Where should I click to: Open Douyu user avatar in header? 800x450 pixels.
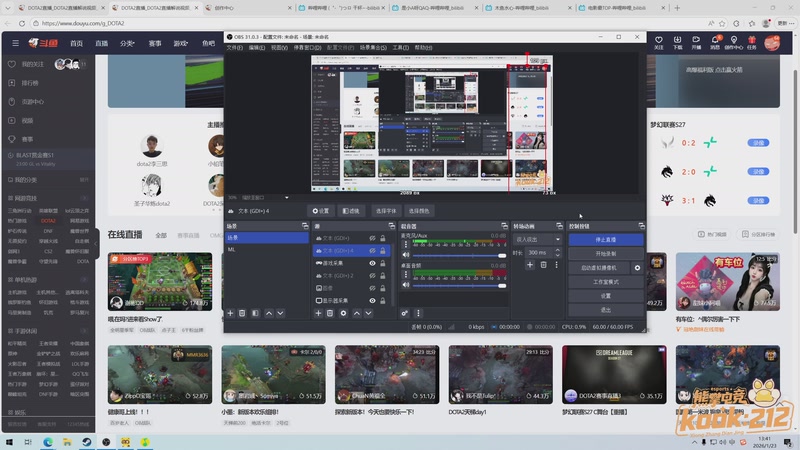pos(772,42)
